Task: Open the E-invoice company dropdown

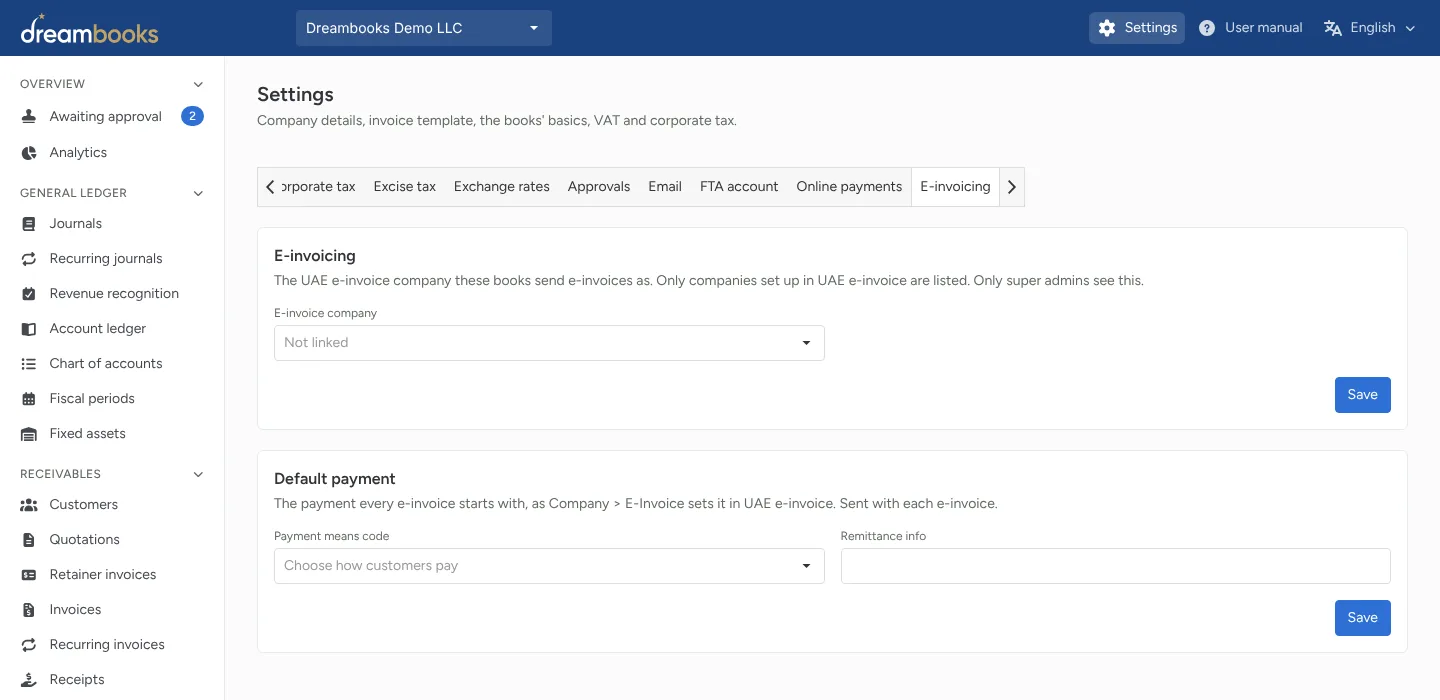Action: point(549,343)
